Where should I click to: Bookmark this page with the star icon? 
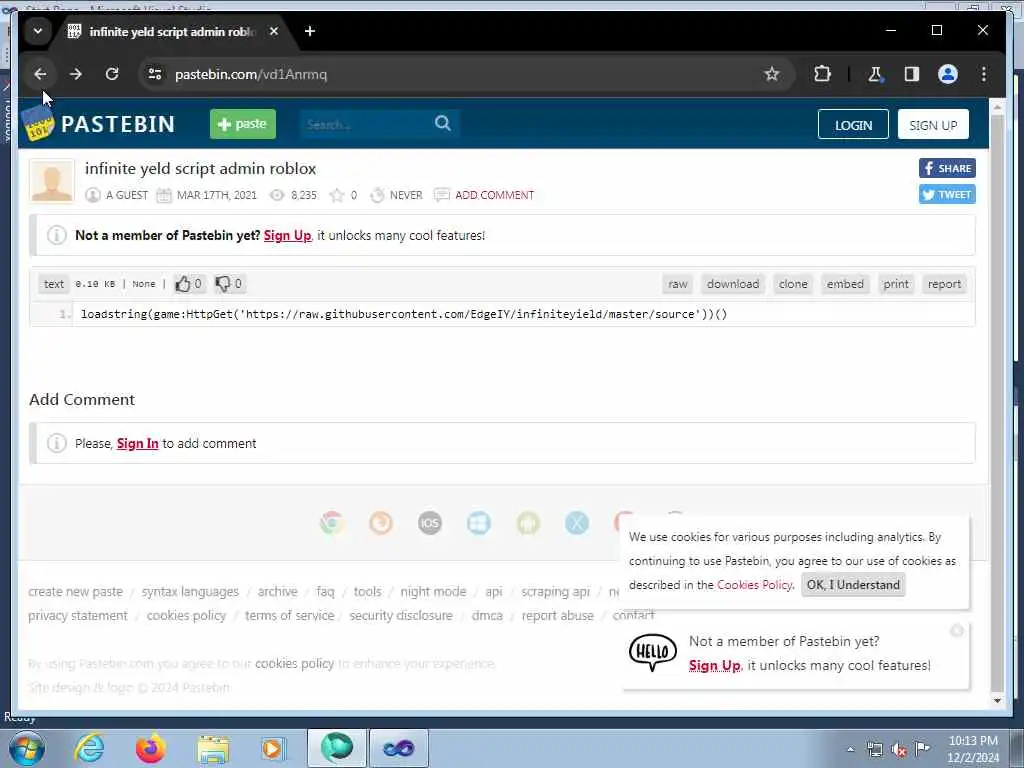coord(772,74)
